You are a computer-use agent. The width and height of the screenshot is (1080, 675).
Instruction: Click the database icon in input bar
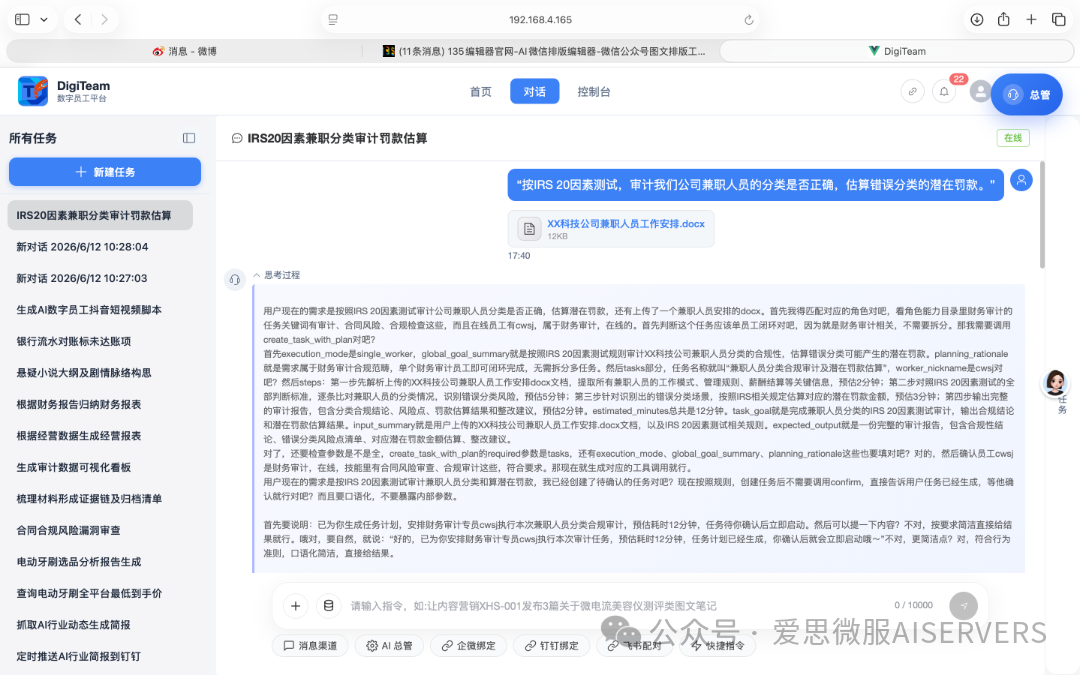coord(329,605)
